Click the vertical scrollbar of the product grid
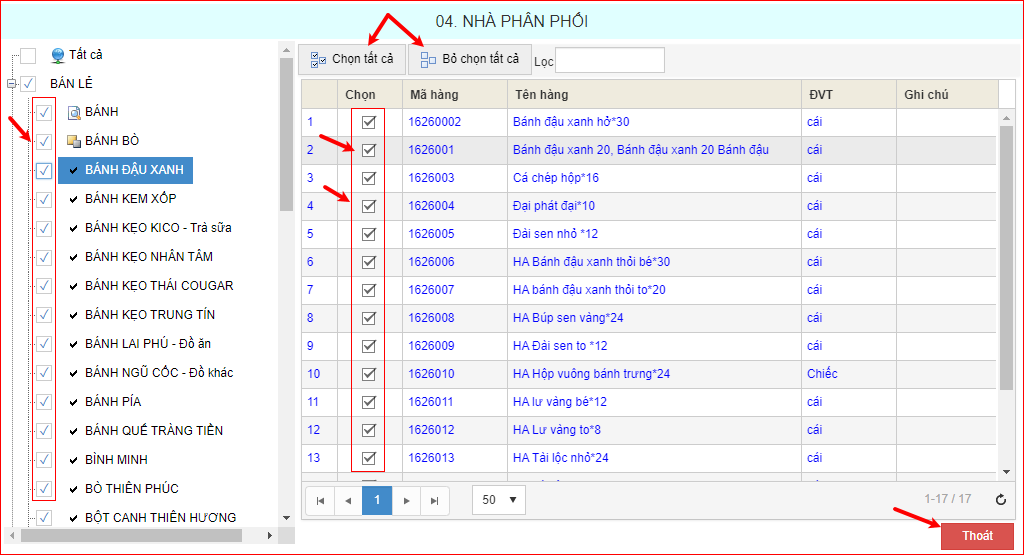The width and height of the screenshot is (1024, 555). point(1007,250)
